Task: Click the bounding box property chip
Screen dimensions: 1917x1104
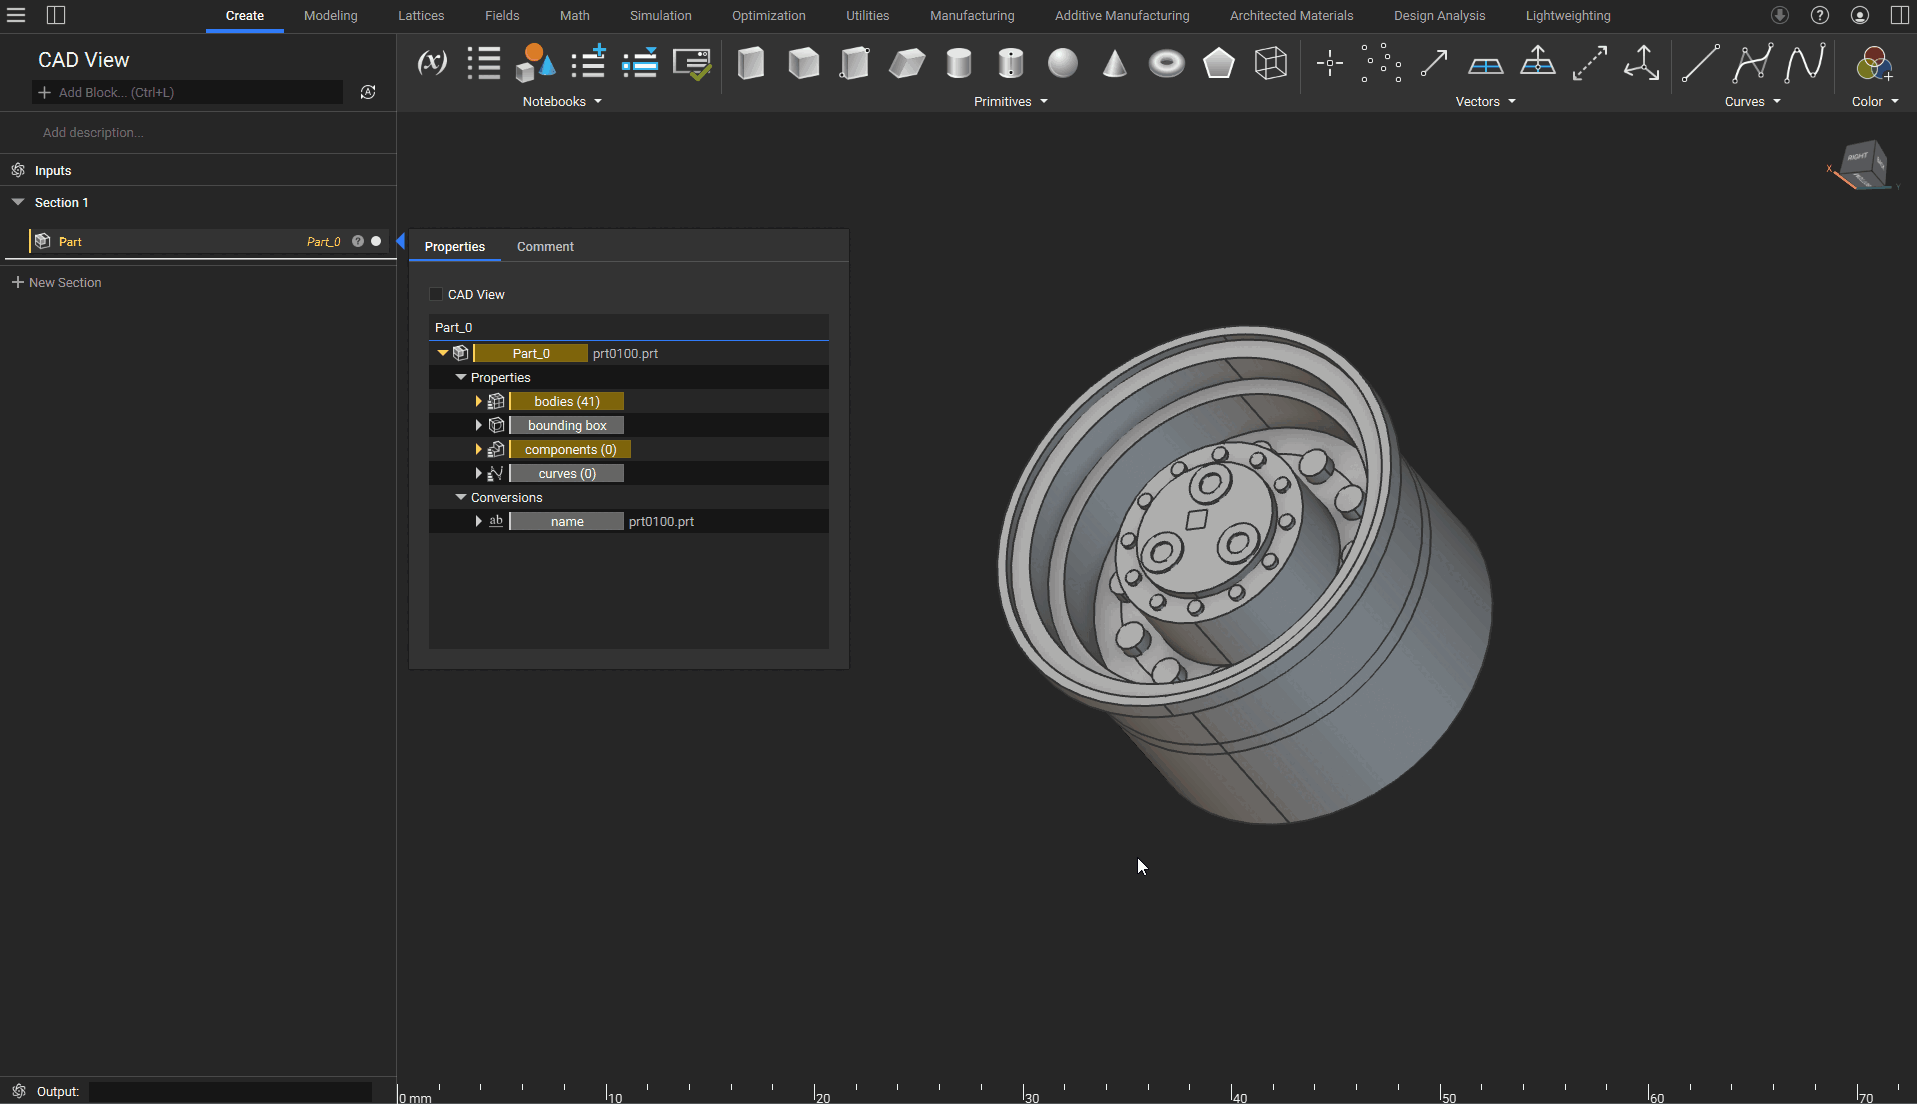Action: pos(567,426)
